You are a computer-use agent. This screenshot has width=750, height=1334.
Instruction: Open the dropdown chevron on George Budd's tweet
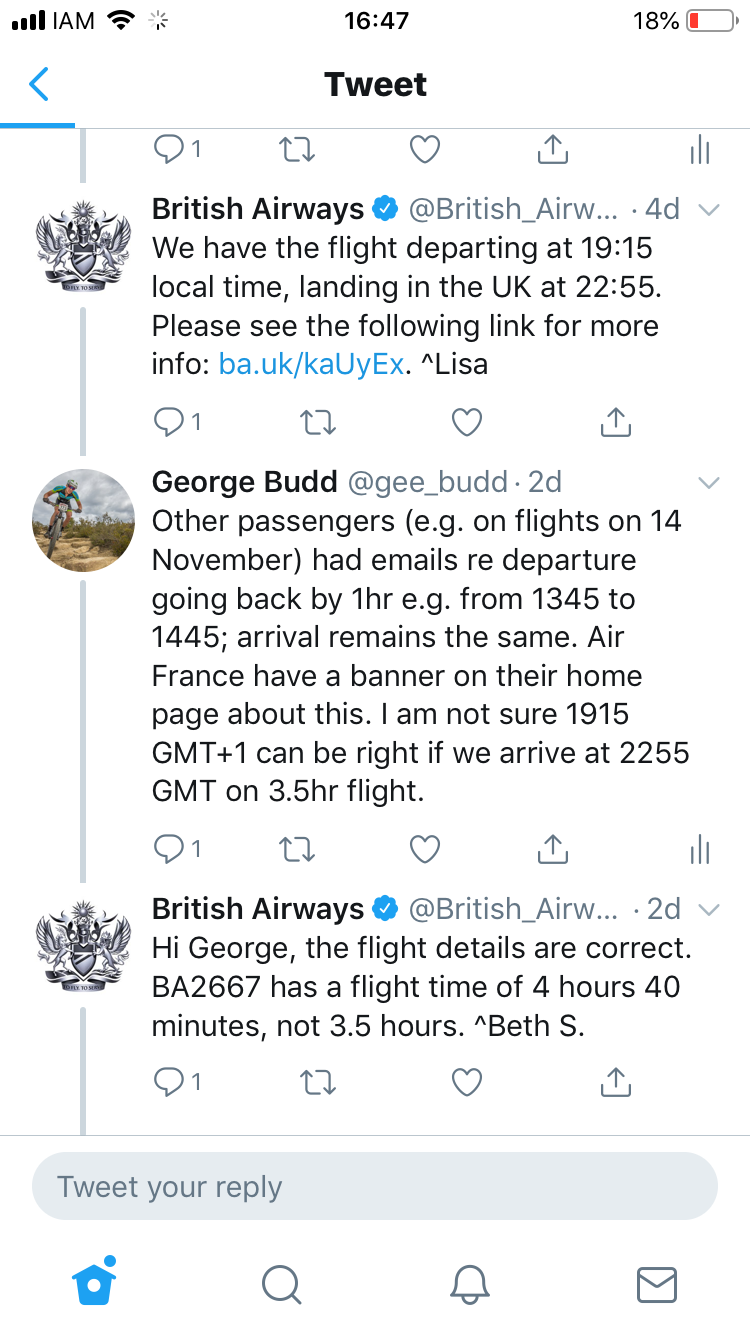click(709, 483)
